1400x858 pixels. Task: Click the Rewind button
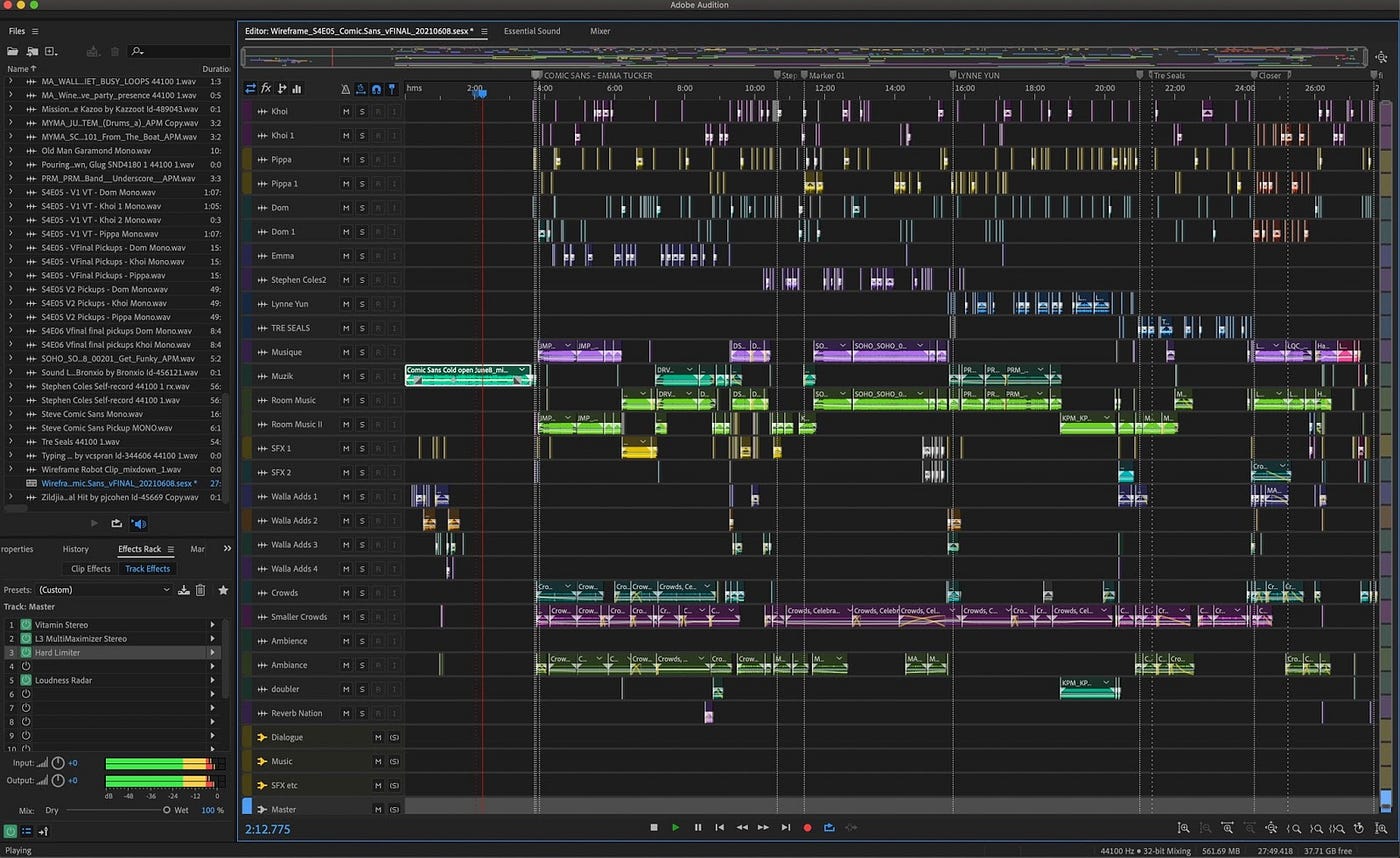[742, 828]
